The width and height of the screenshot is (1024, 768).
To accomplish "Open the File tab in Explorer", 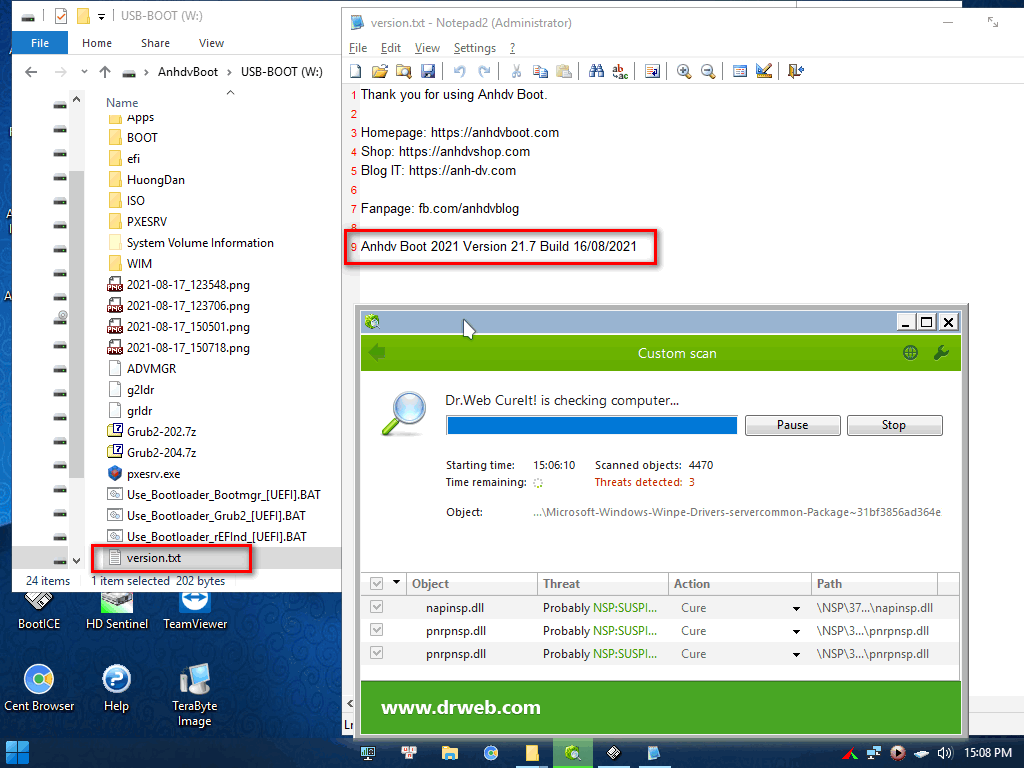I will coord(40,43).
